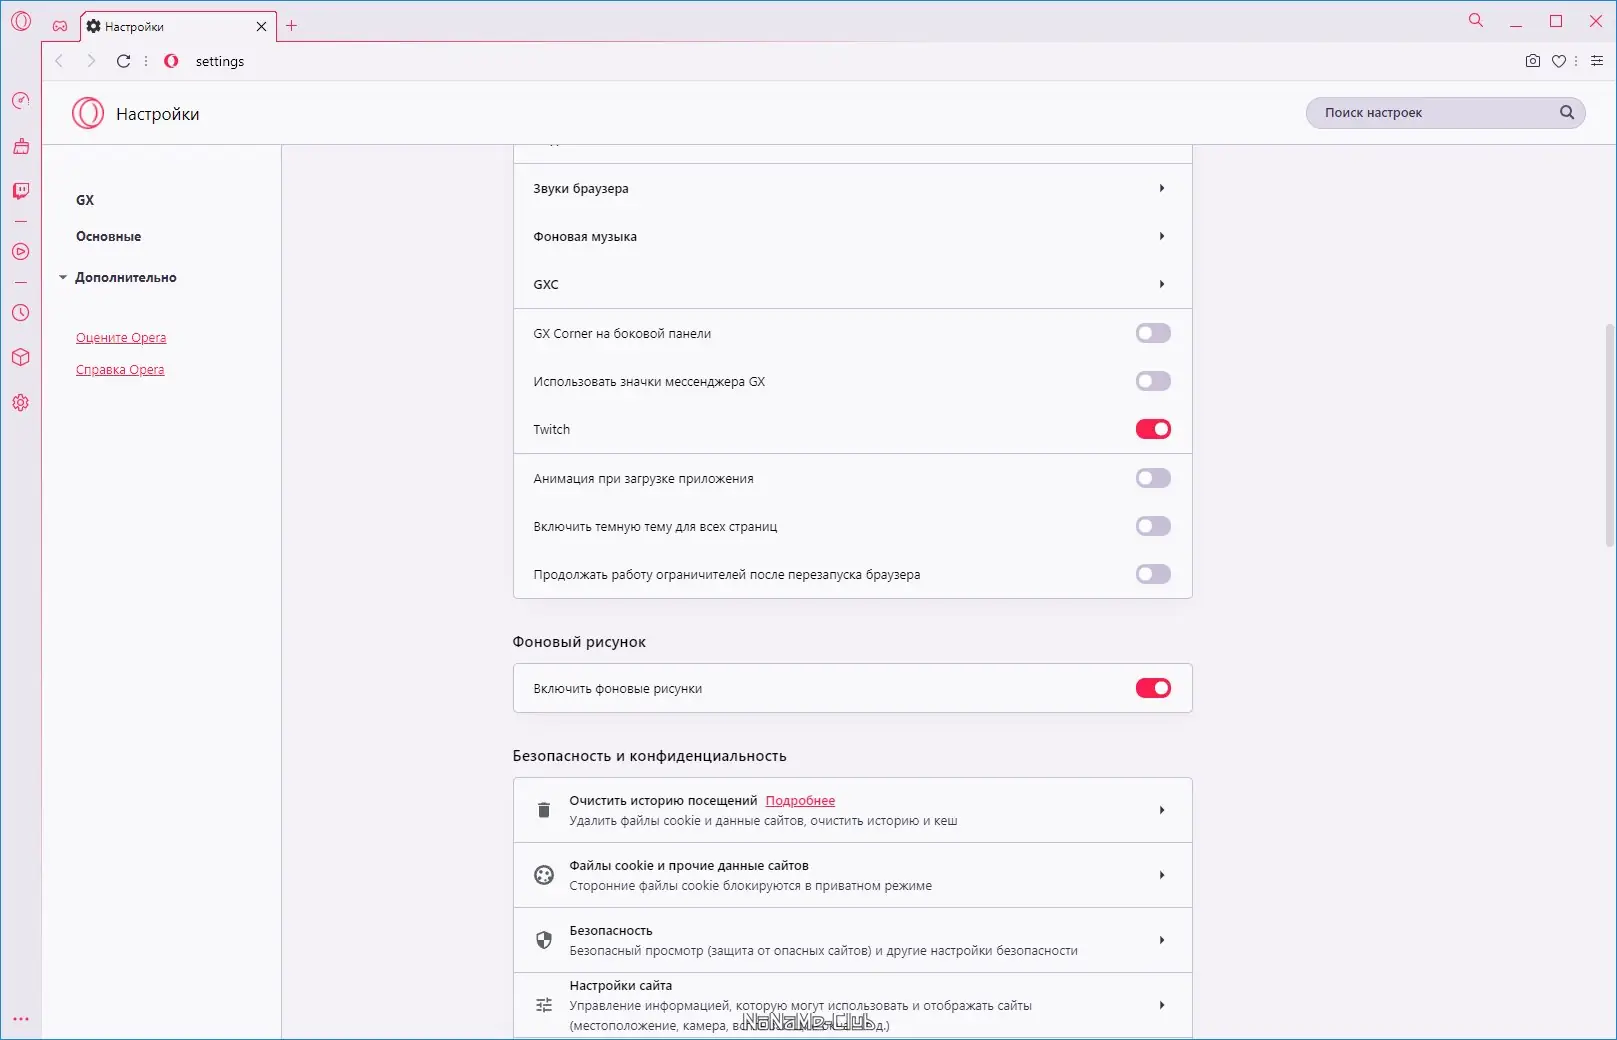The width and height of the screenshot is (1617, 1040).
Task: Disable the Twitch toggle
Action: pyautogui.click(x=1153, y=429)
